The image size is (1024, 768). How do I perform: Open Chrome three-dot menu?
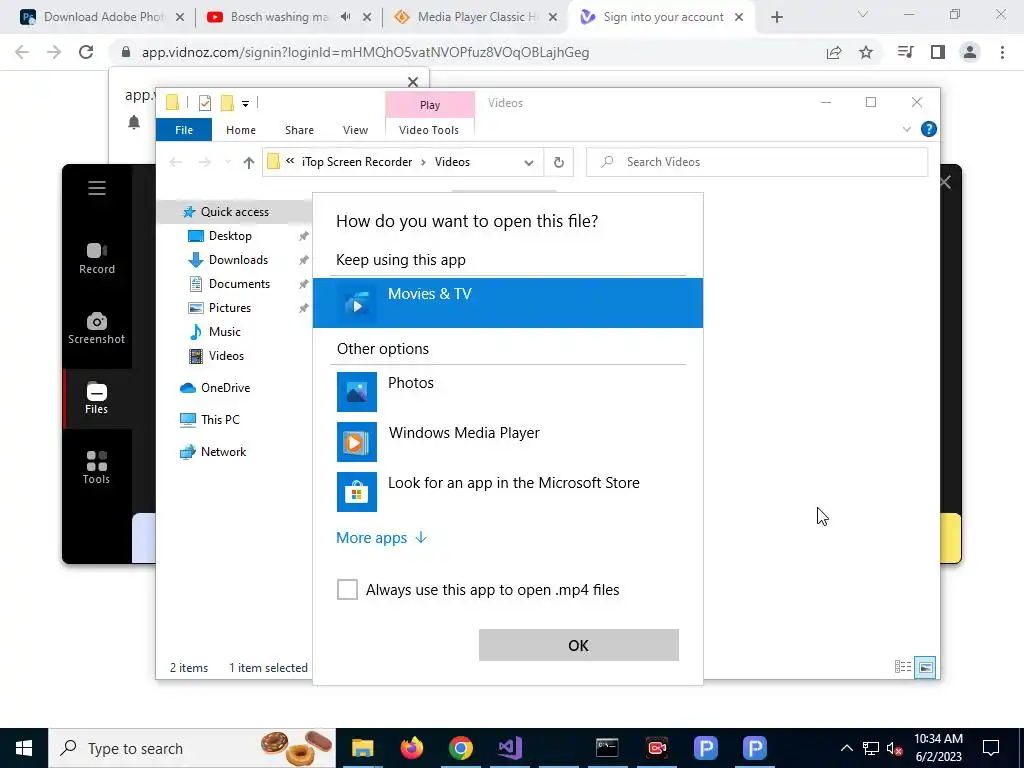click(x=1002, y=52)
